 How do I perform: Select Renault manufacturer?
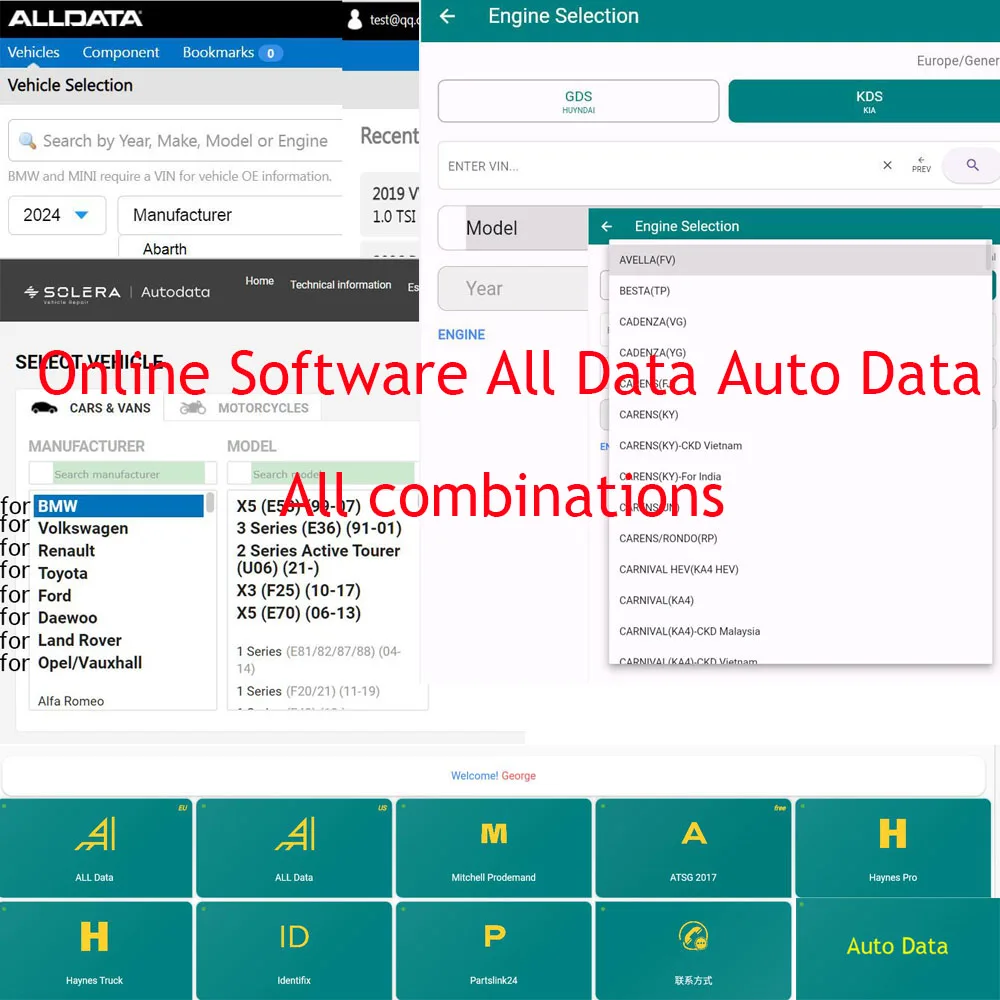point(66,550)
